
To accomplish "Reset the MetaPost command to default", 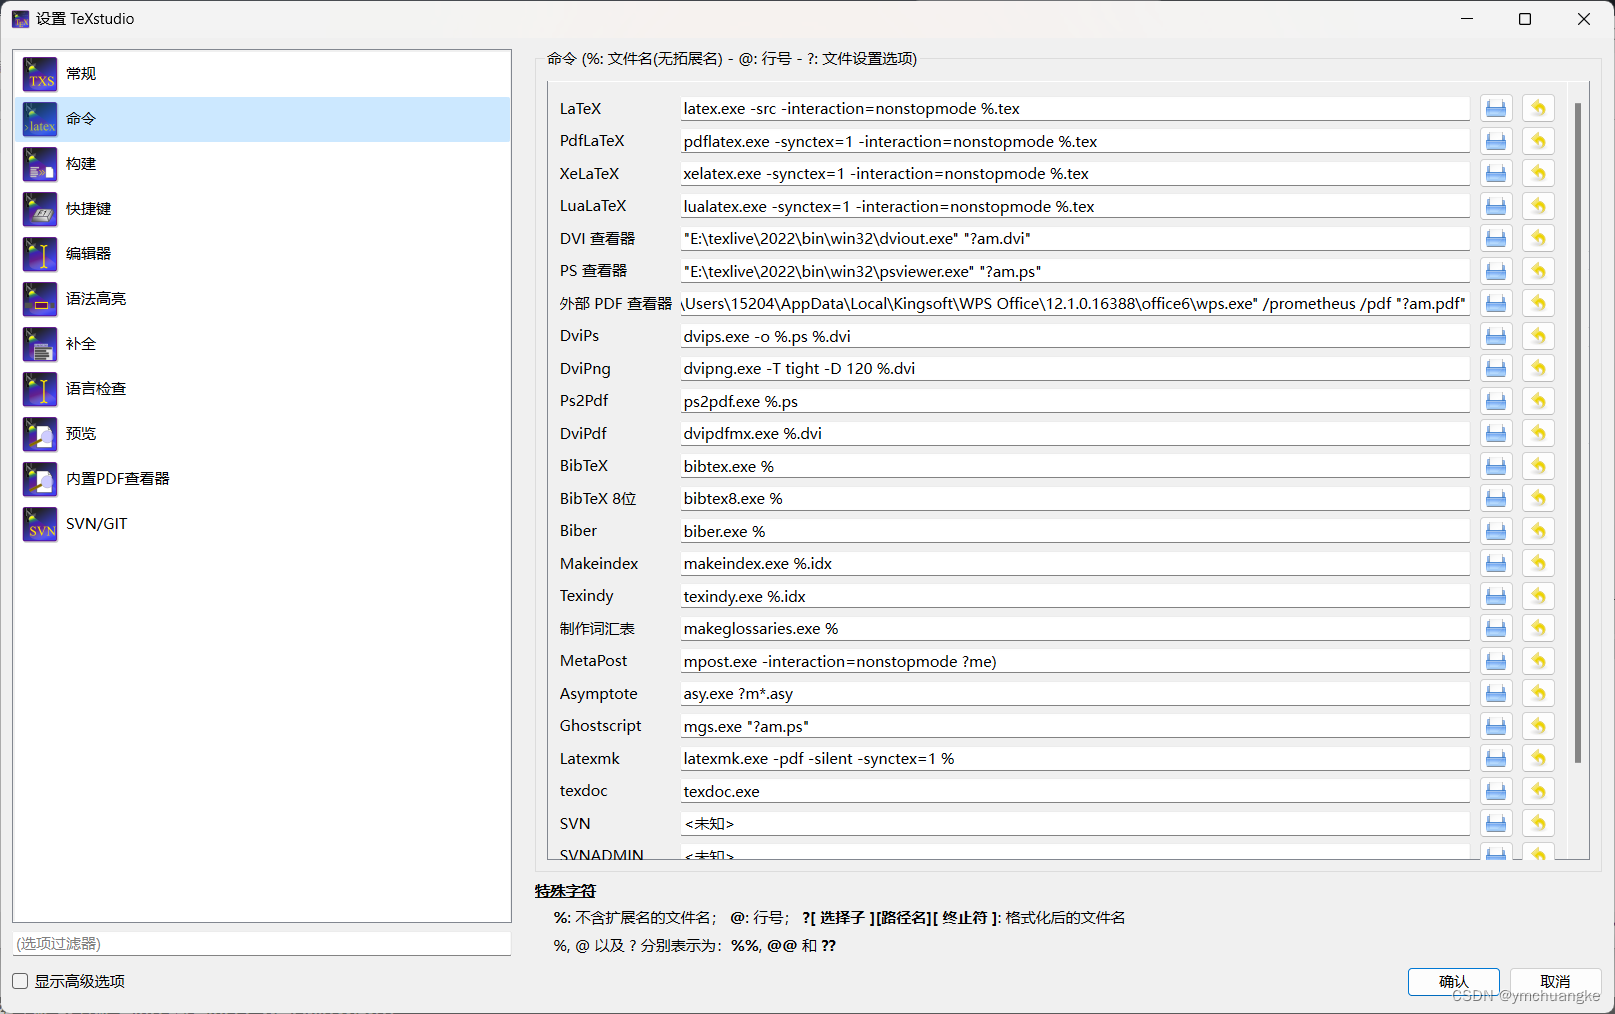I will coord(1538,661).
